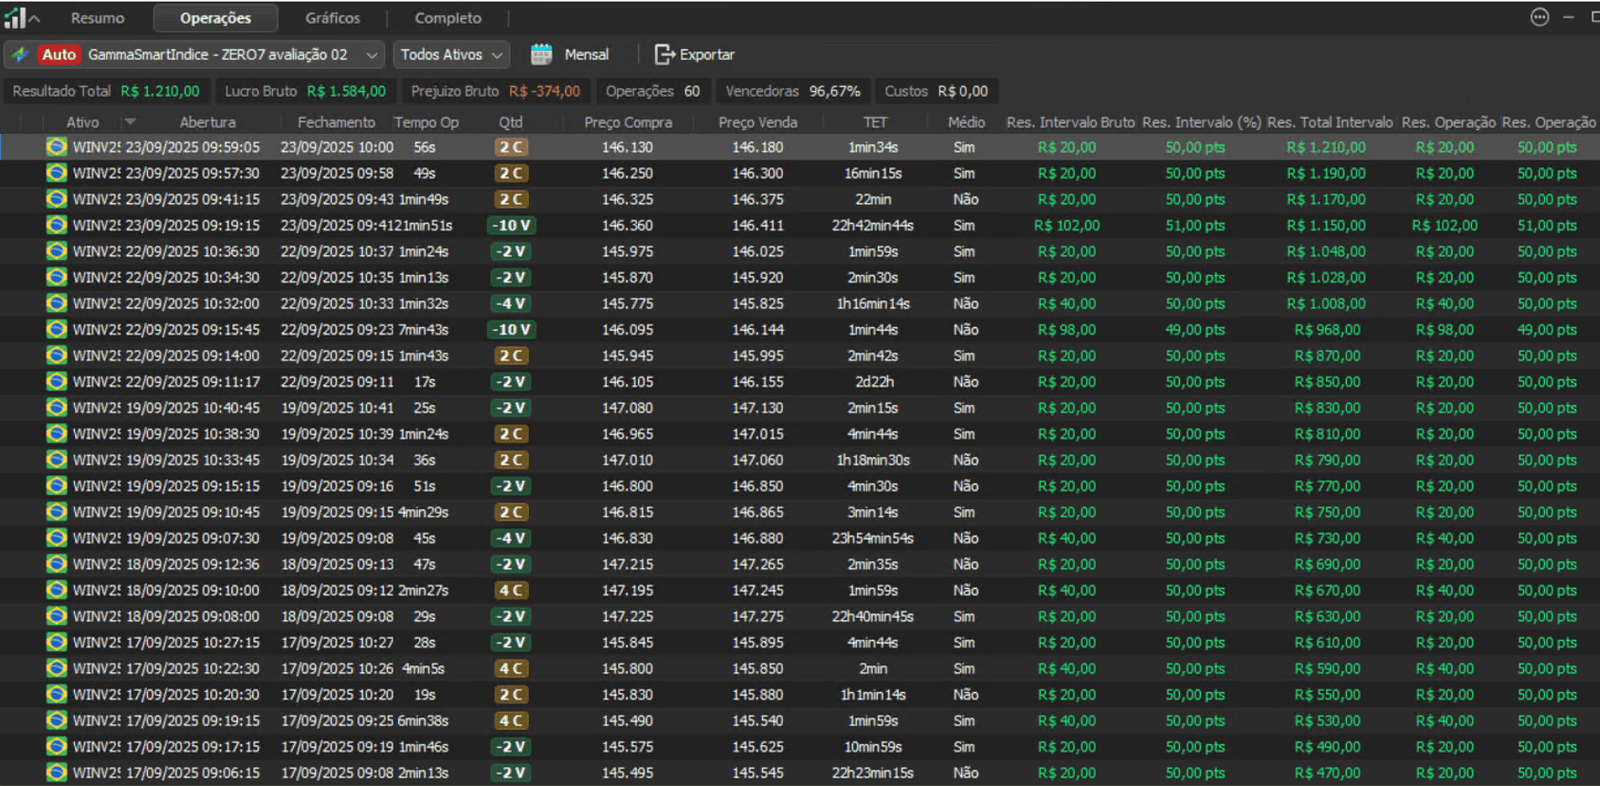Expand the GammaSmartIndice strategy dropdown
The image size is (1600, 786).
click(371, 55)
